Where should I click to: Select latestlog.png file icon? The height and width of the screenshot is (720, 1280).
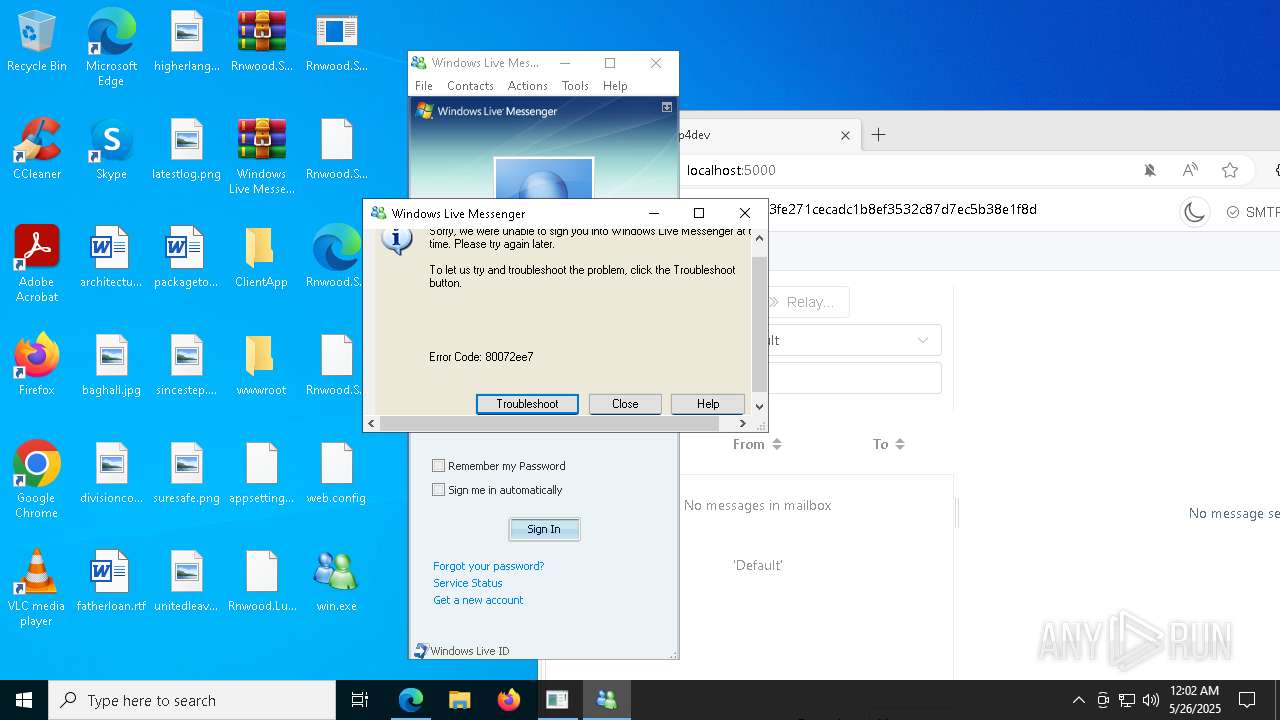[186, 148]
